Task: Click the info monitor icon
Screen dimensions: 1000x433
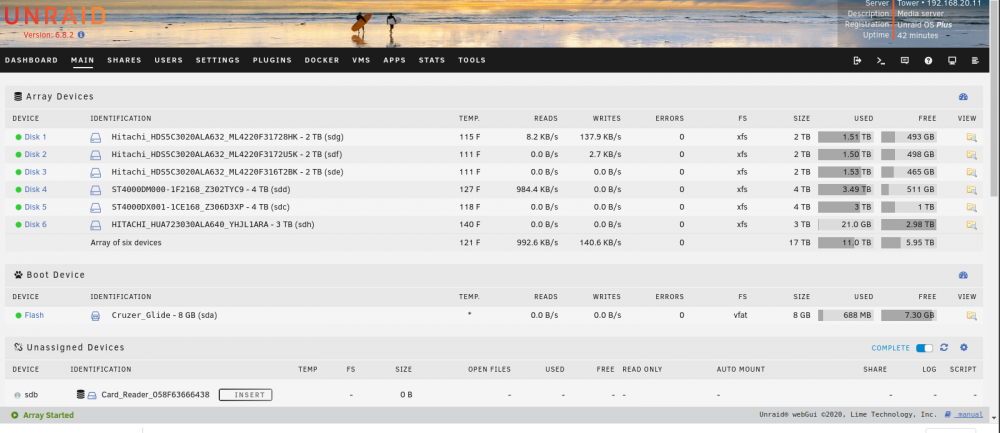Action: (952, 61)
